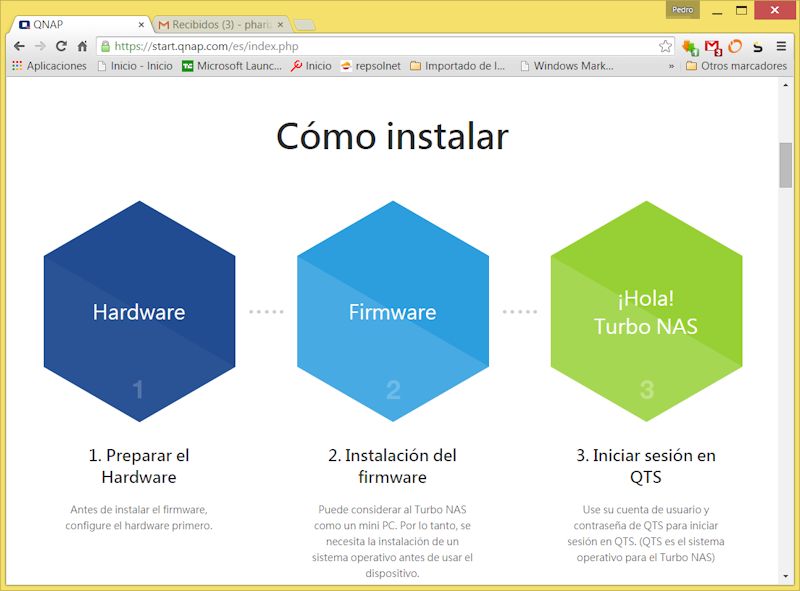Viewport: 800px width, 591px height.
Task: Show hidden bookmarks with the » chevron
Action: tap(671, 66)
